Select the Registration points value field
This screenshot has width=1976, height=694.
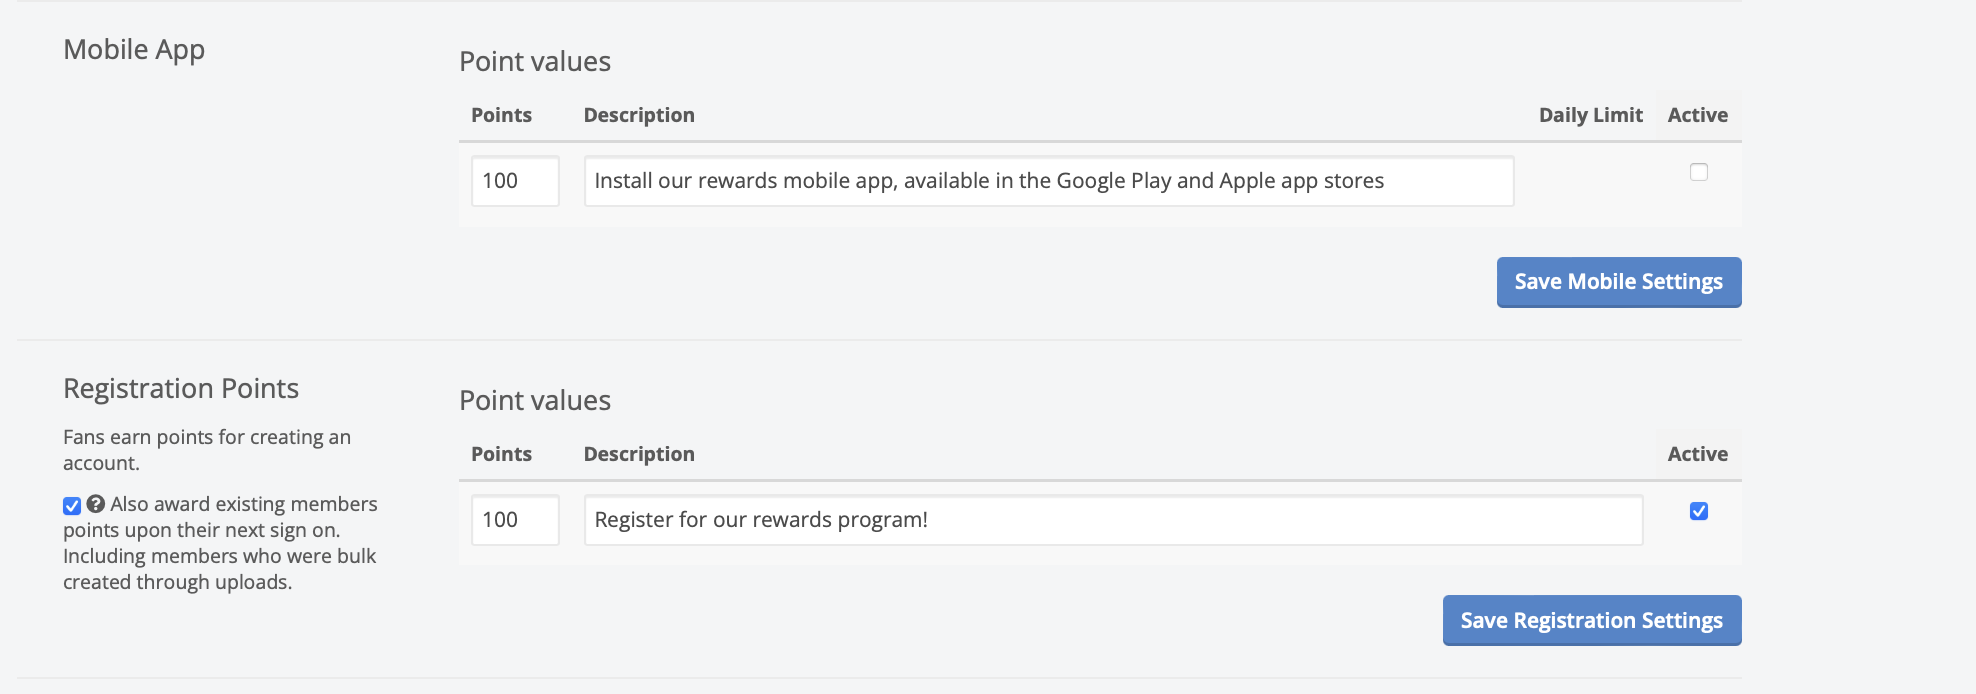tap(514, 520)
